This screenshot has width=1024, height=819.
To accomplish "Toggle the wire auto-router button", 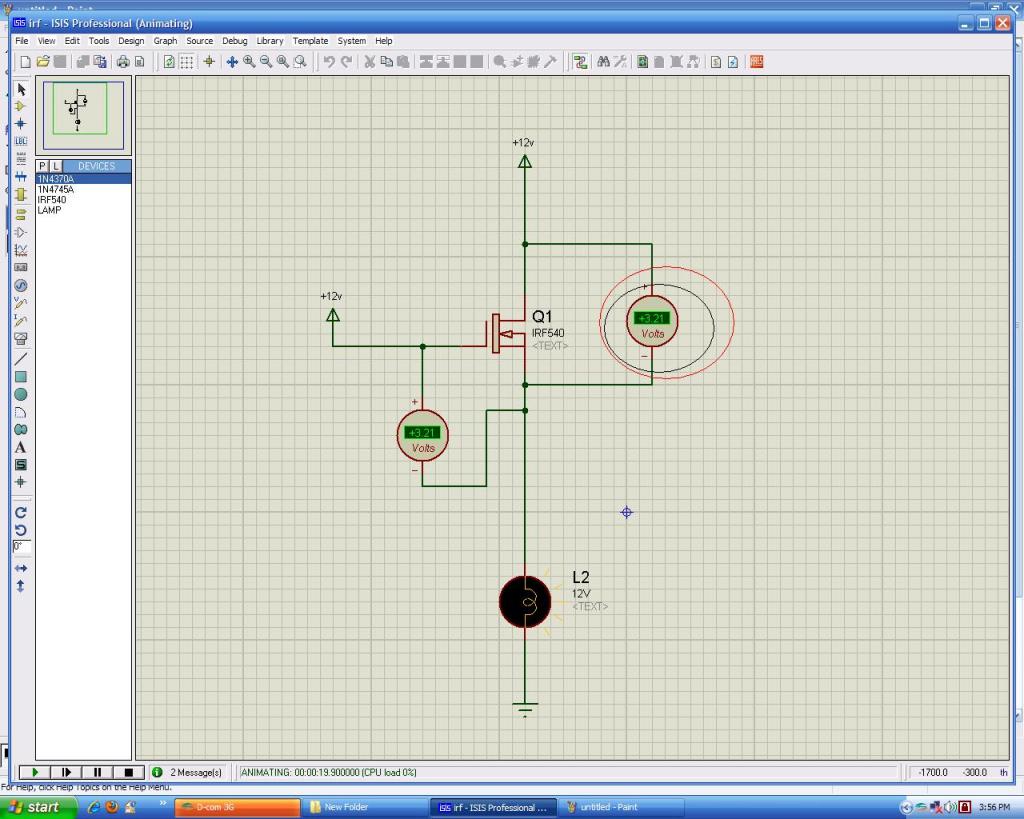I will [x=579, y=62].
